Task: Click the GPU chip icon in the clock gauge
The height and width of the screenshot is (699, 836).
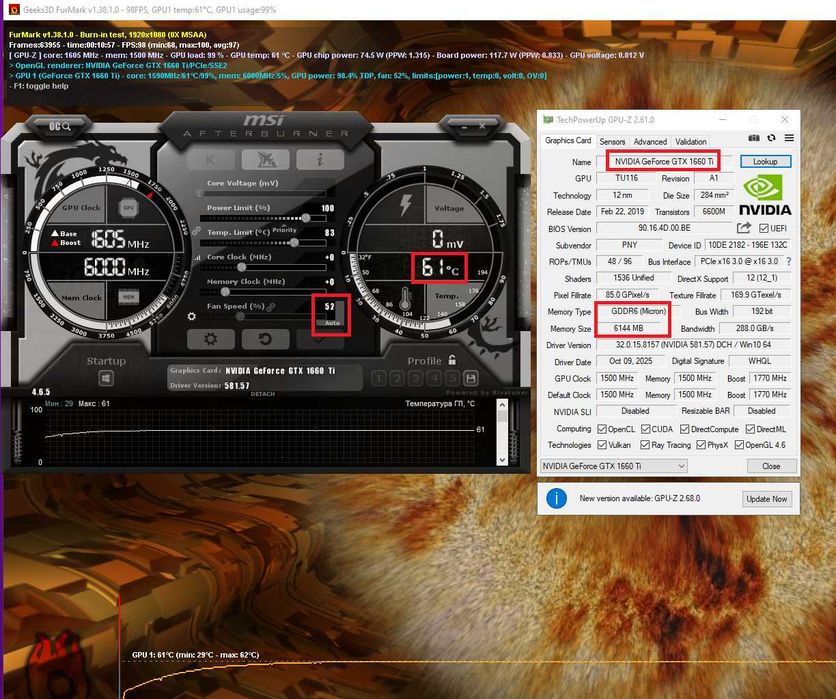Action: 128,207
